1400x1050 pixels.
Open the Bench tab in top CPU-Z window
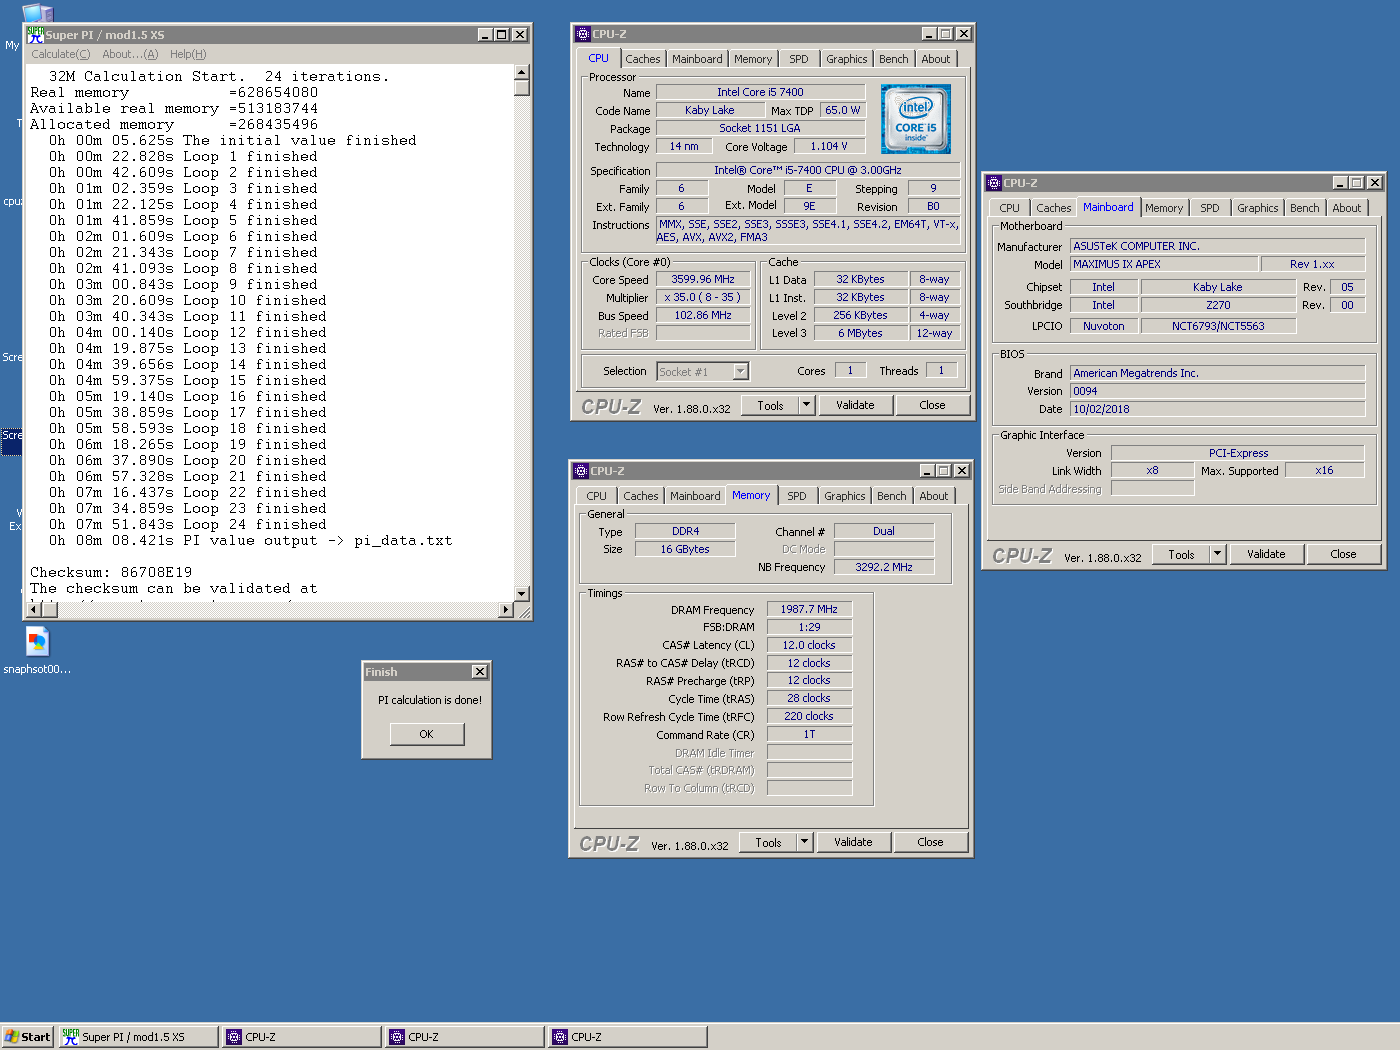click(894, 59)
